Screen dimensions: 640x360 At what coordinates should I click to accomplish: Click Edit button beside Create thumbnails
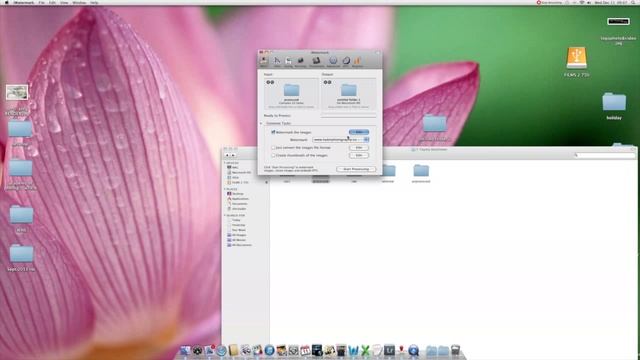point(359,155)
